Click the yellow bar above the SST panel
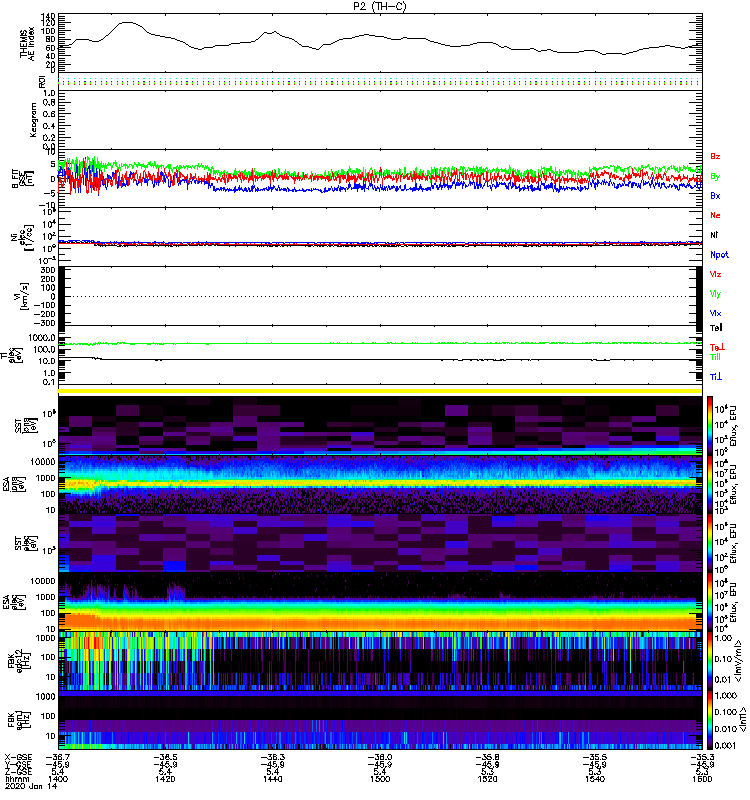Image resolution: width=750 pixels, height=800 pixels. (x=380, y=391)
